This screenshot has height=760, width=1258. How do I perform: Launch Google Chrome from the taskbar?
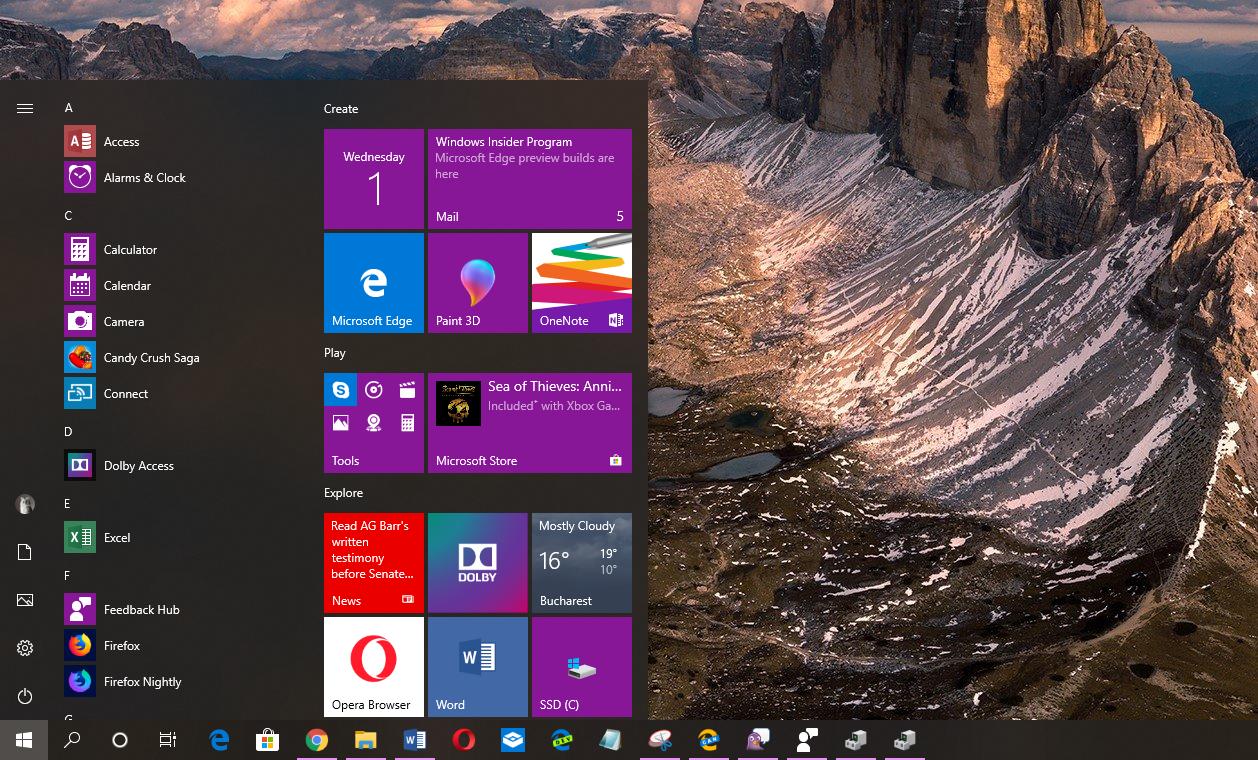(x=317, y=740)
